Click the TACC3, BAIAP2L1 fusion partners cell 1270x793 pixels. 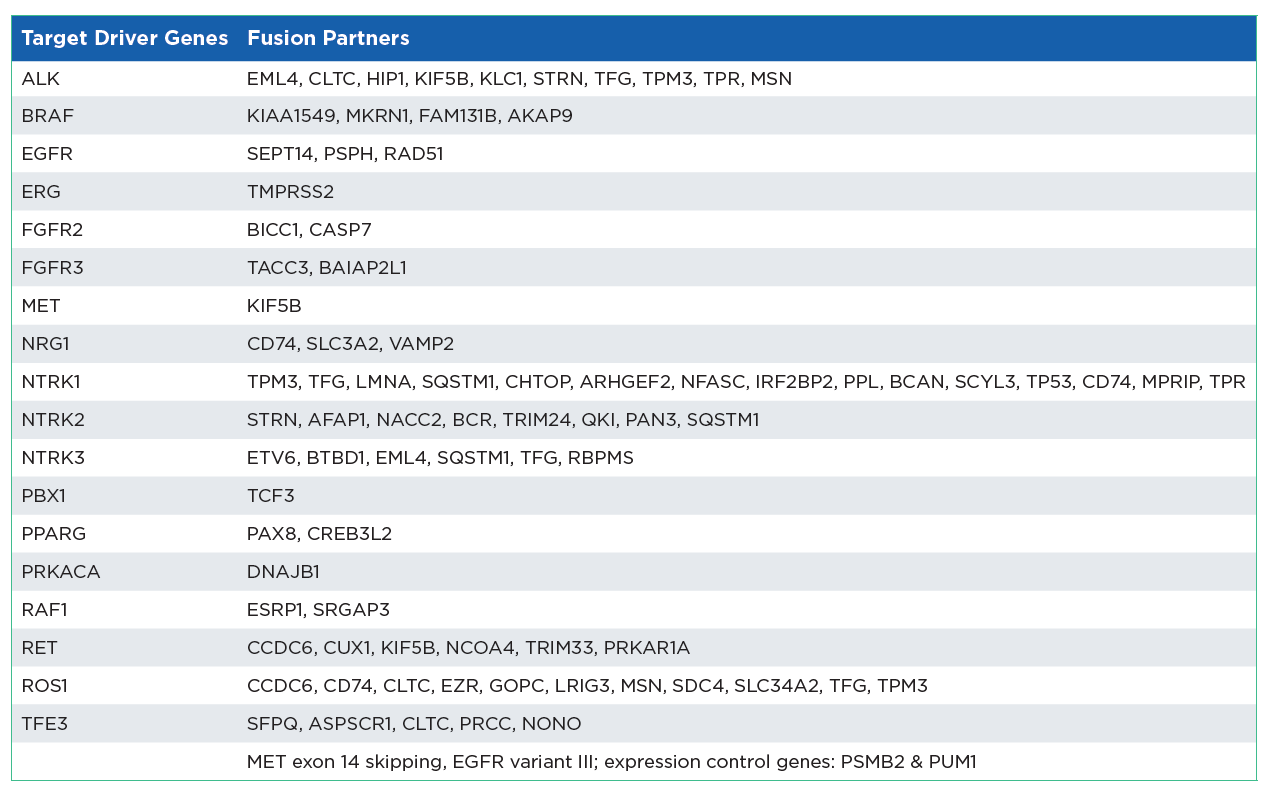tap(327, 268)
